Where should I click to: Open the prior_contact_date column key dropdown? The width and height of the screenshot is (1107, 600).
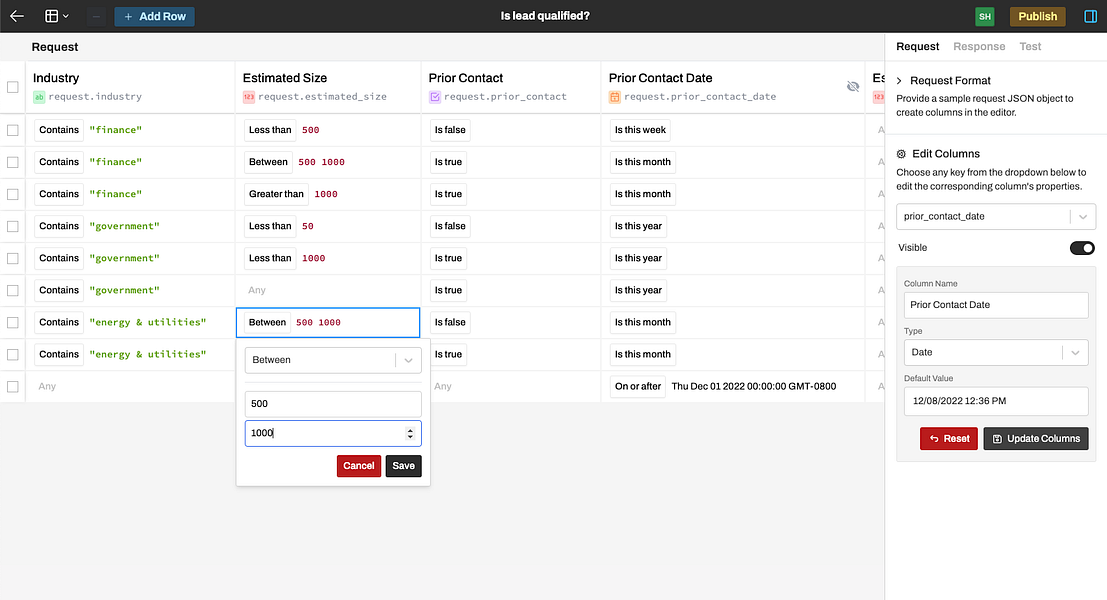click(995, 217)
